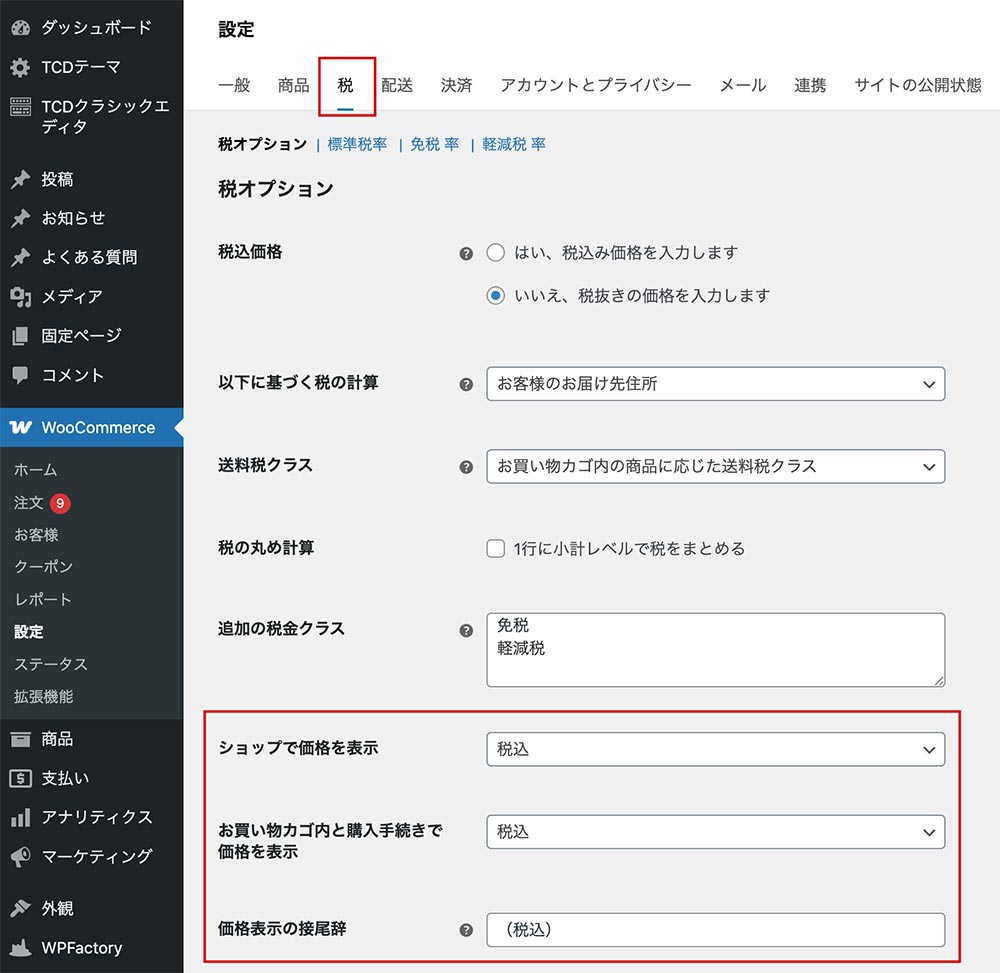Open ショップで価格を表示 dropdown
Image resolution: width=1000 pixels, height=973 pixels.
click(715, 749)
